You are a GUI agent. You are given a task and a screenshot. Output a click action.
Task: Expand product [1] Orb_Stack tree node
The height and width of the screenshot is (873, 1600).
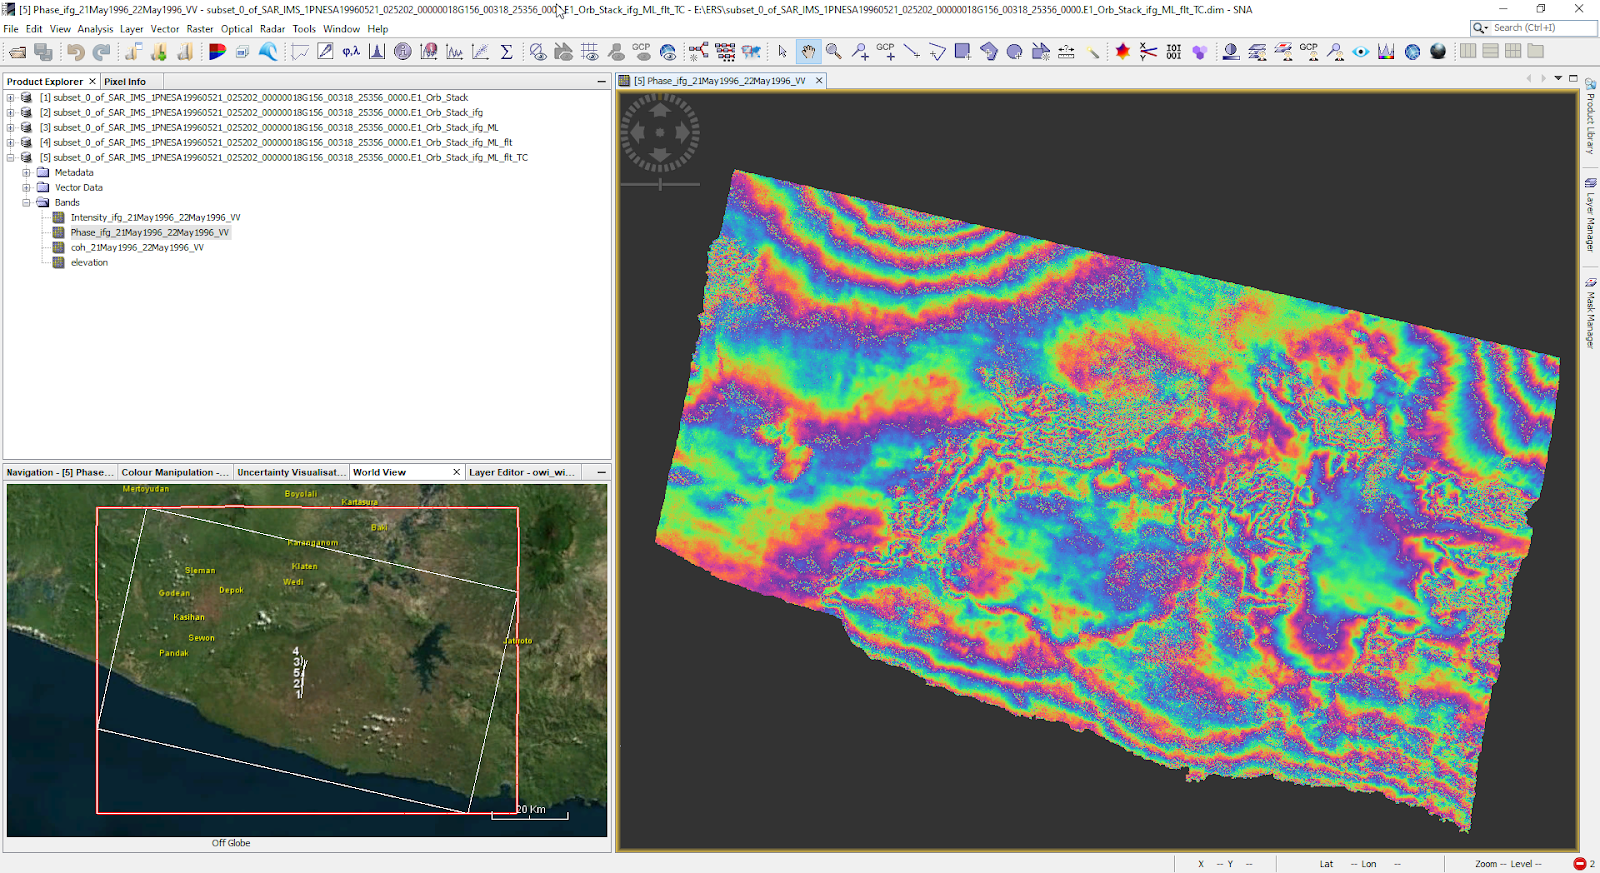coord(11,98)
